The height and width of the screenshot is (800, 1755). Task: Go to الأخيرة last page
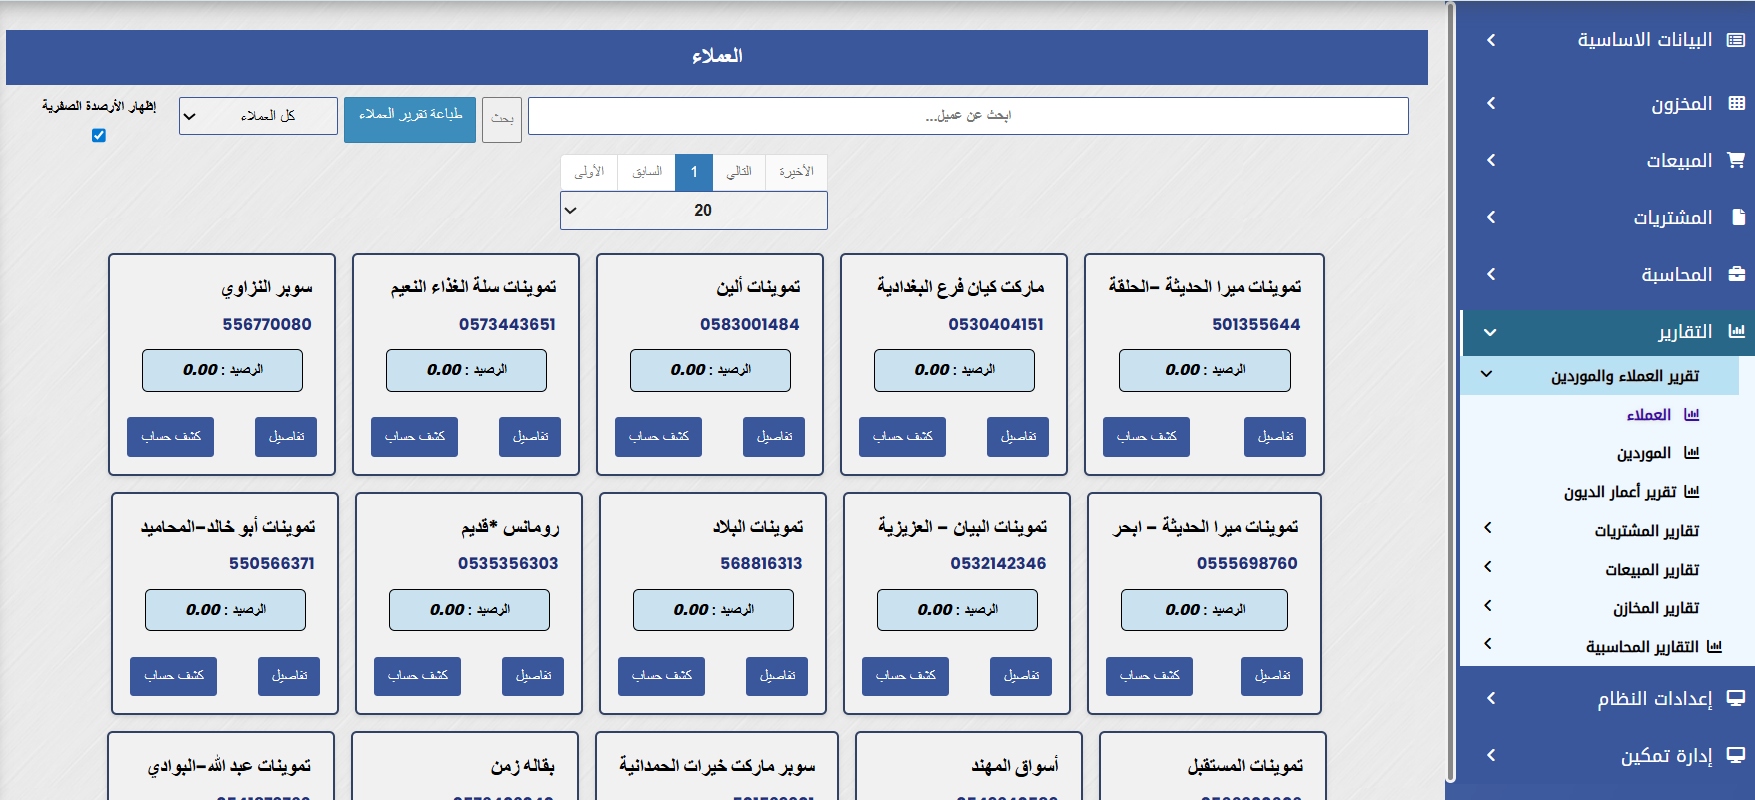coord(796,172)
